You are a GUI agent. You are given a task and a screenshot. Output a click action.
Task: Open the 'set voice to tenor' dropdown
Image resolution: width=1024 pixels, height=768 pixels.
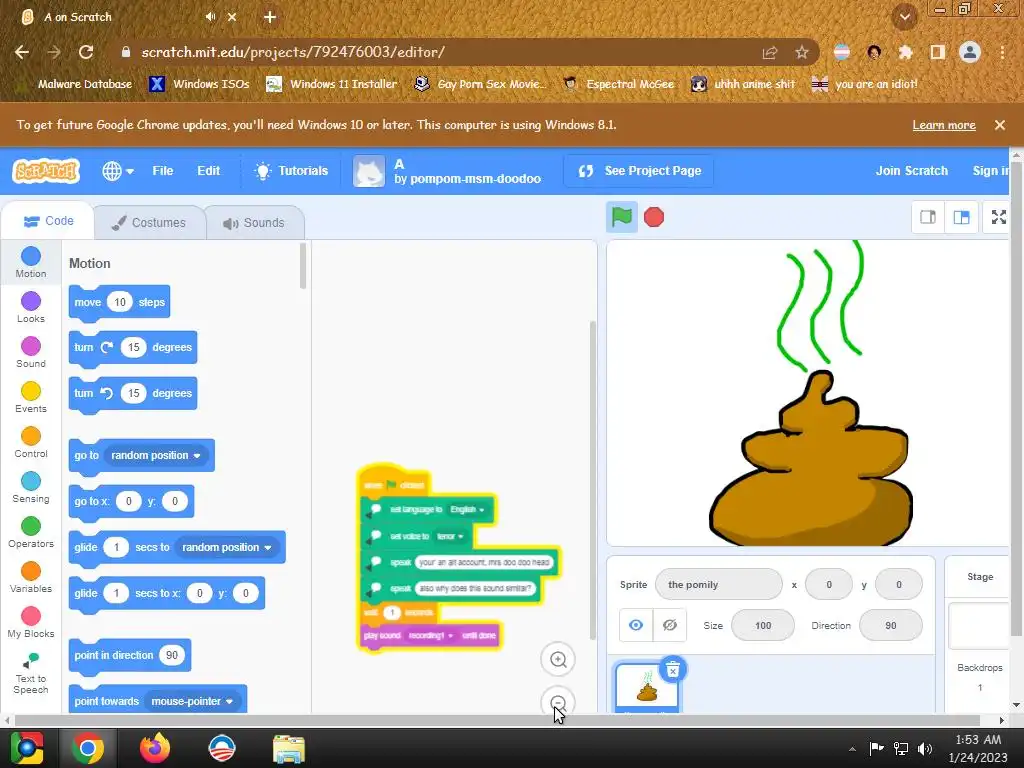450,536
